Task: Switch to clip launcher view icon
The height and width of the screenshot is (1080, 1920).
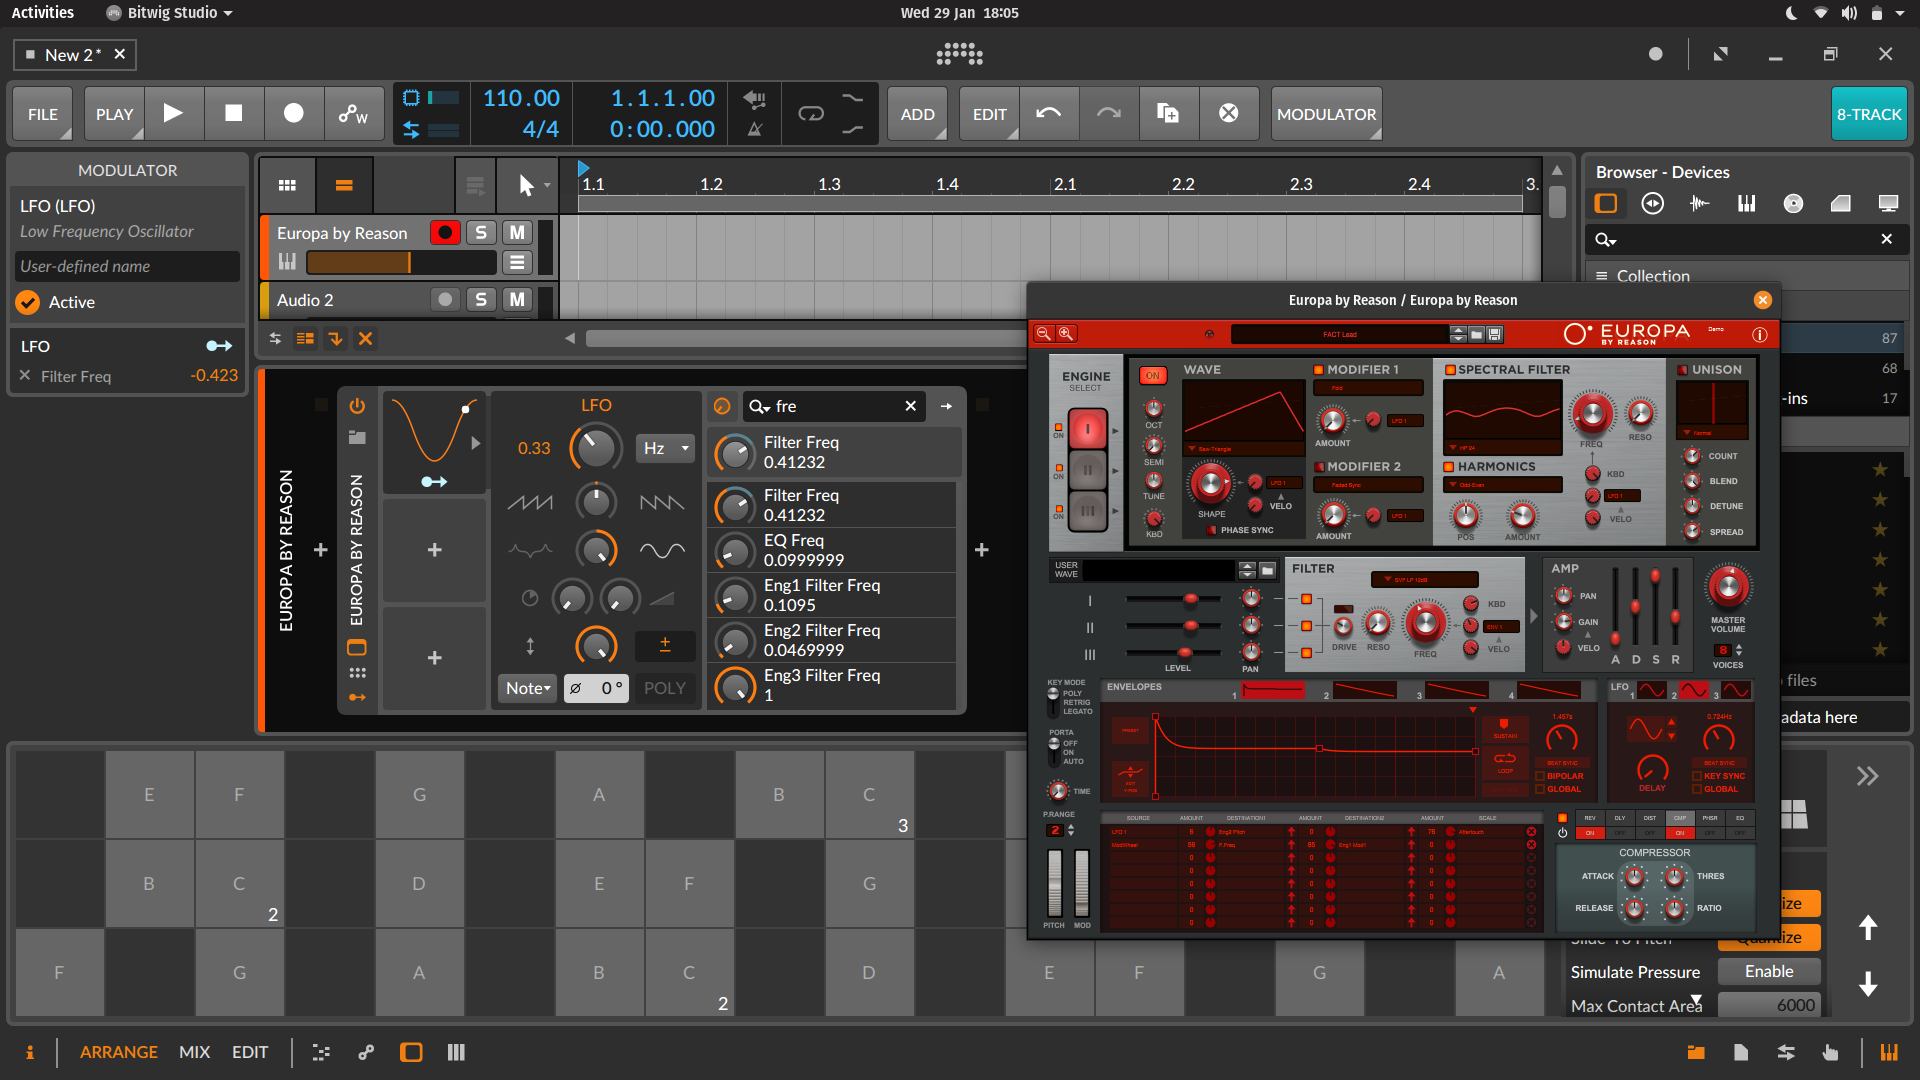Action: pyautogui.click(x=287, y=185)
